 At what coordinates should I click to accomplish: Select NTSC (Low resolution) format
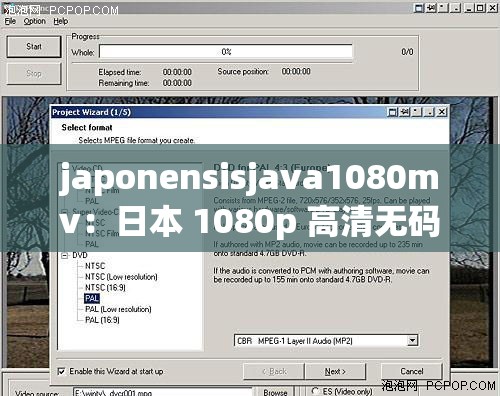pyautogui.click(x=121, y=277)
